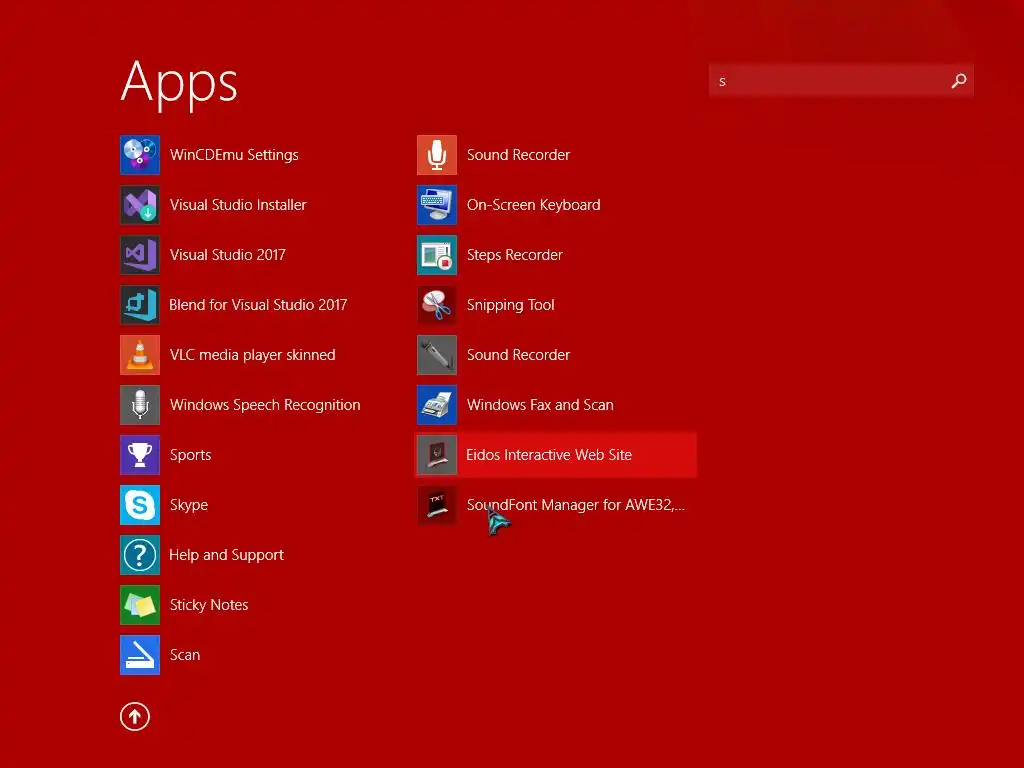
Task: Open the orange Sound Recorder microphone icon
Action: [437, 155]
